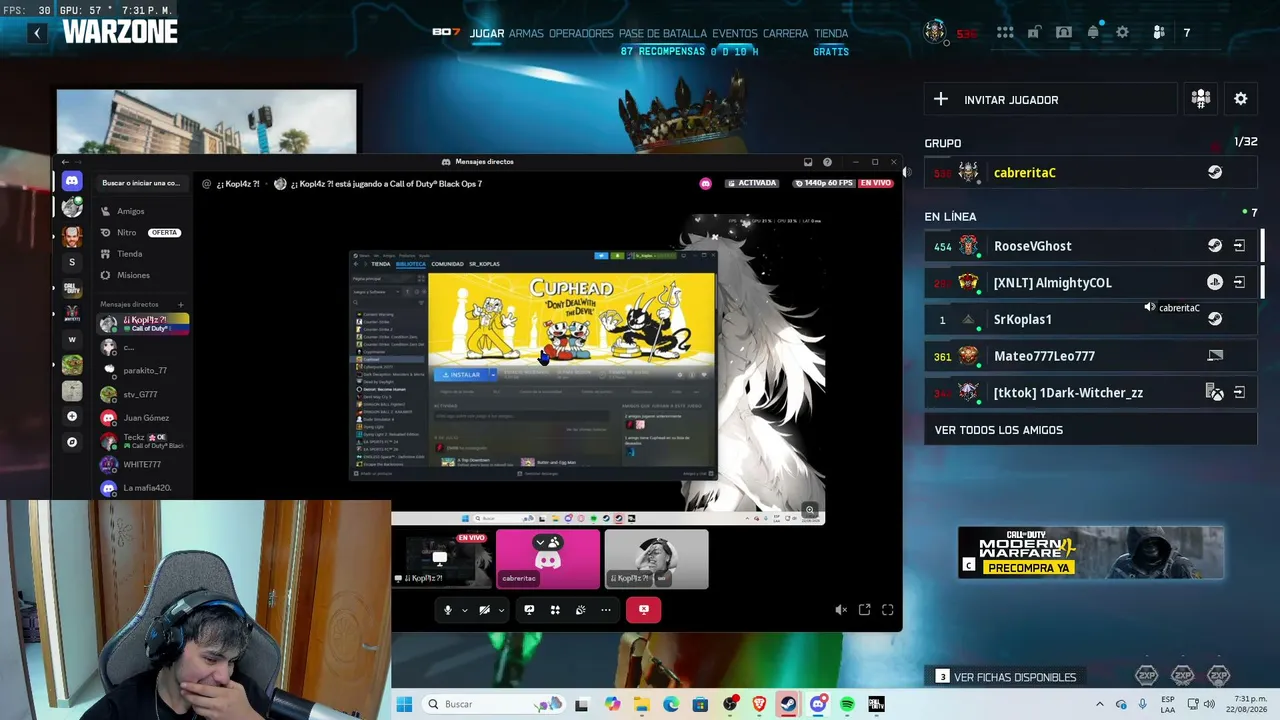Viewport: 1280px width, 720px height.
Task: Pop out the Discord call window
Action: pyautogui.click(x=865, y=610)
